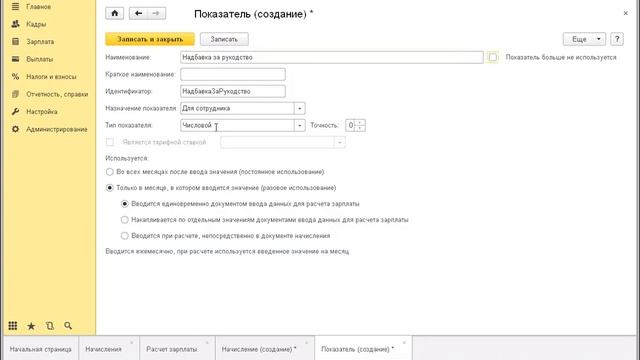640x360 pixels.
Task: Click into Идентификатор field
Action: pyautogui.click(x=233, y=91)
